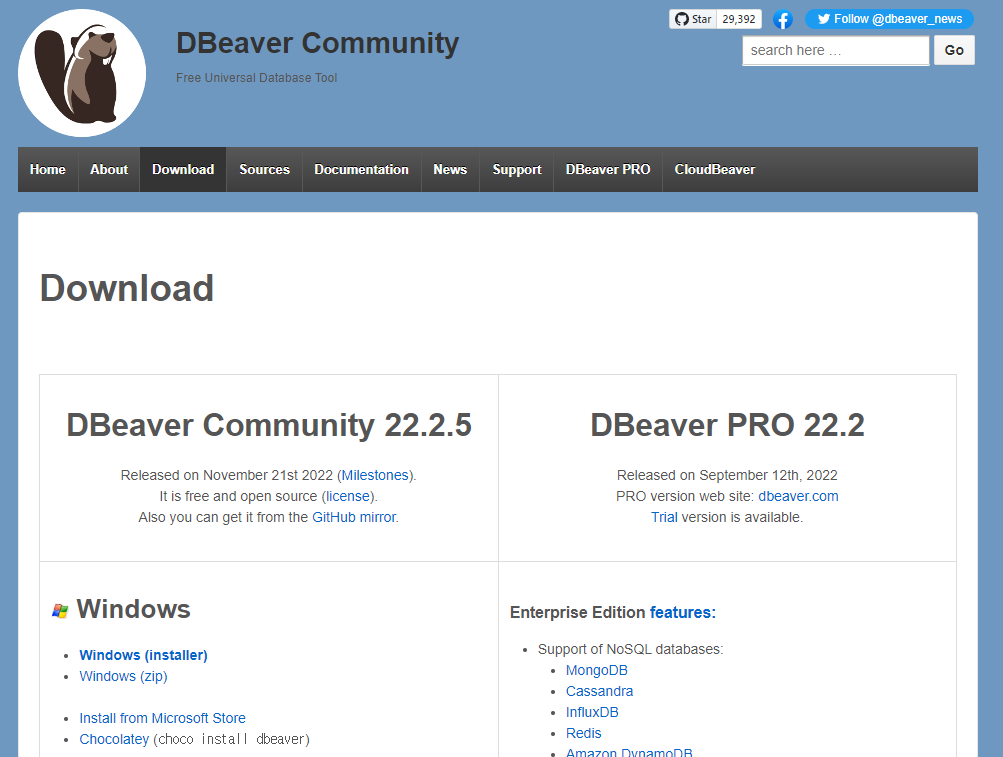Open the Support menu item
Image resolution: width=1003 pixels, height=757 pixels.
[x=517, y=170]
